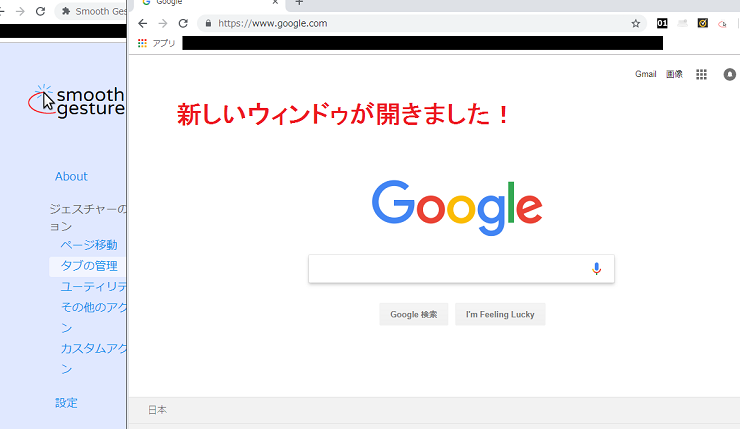Open ページ移動 in Smooth Gestures sidebar
Viewport: 740px width, 429px height.
89,245
